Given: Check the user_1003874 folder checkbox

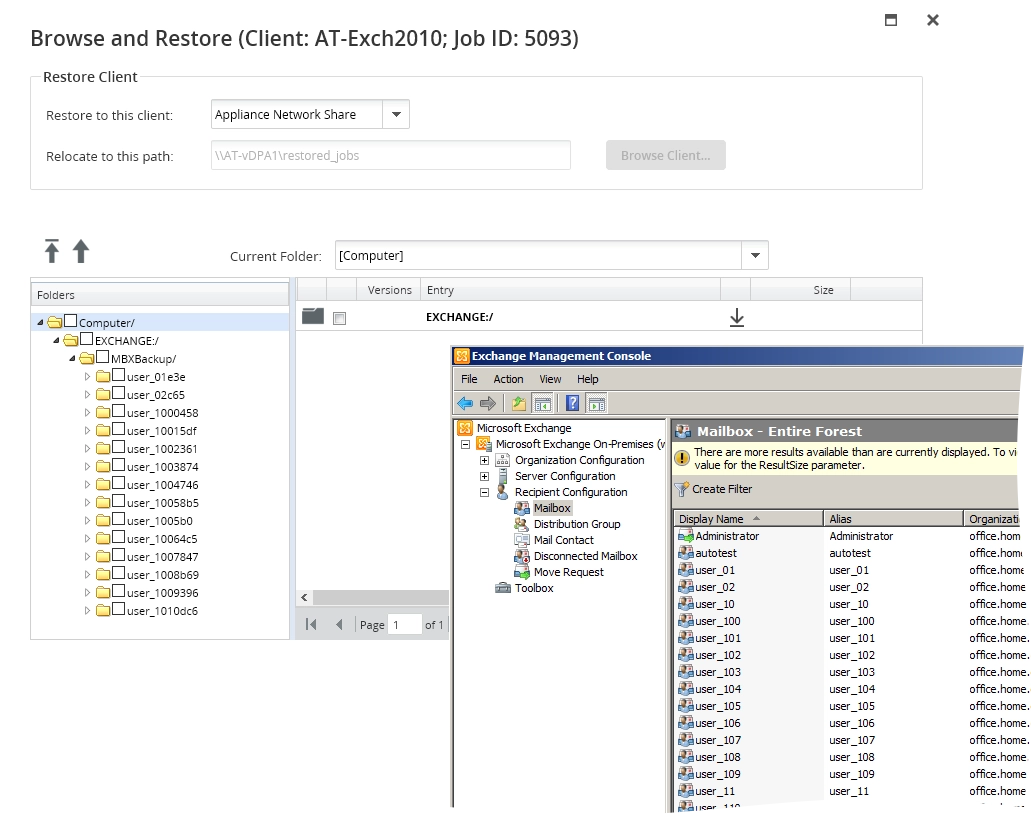Looking at the screenshot, I should click(118, 465).
